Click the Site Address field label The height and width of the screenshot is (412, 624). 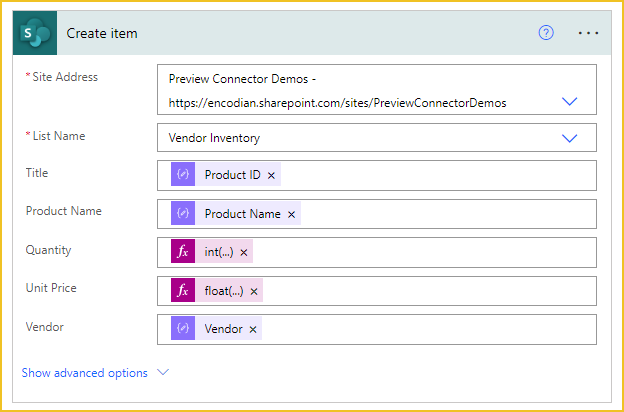[65, 77]
